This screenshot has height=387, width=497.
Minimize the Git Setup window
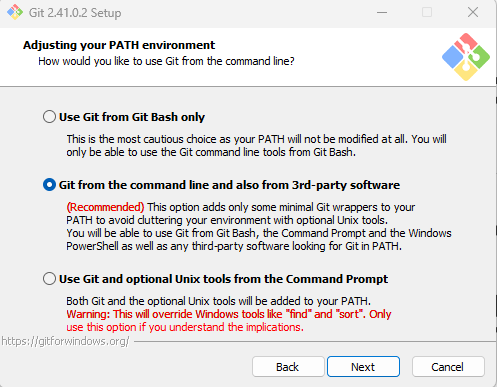[x=382, y=13]
